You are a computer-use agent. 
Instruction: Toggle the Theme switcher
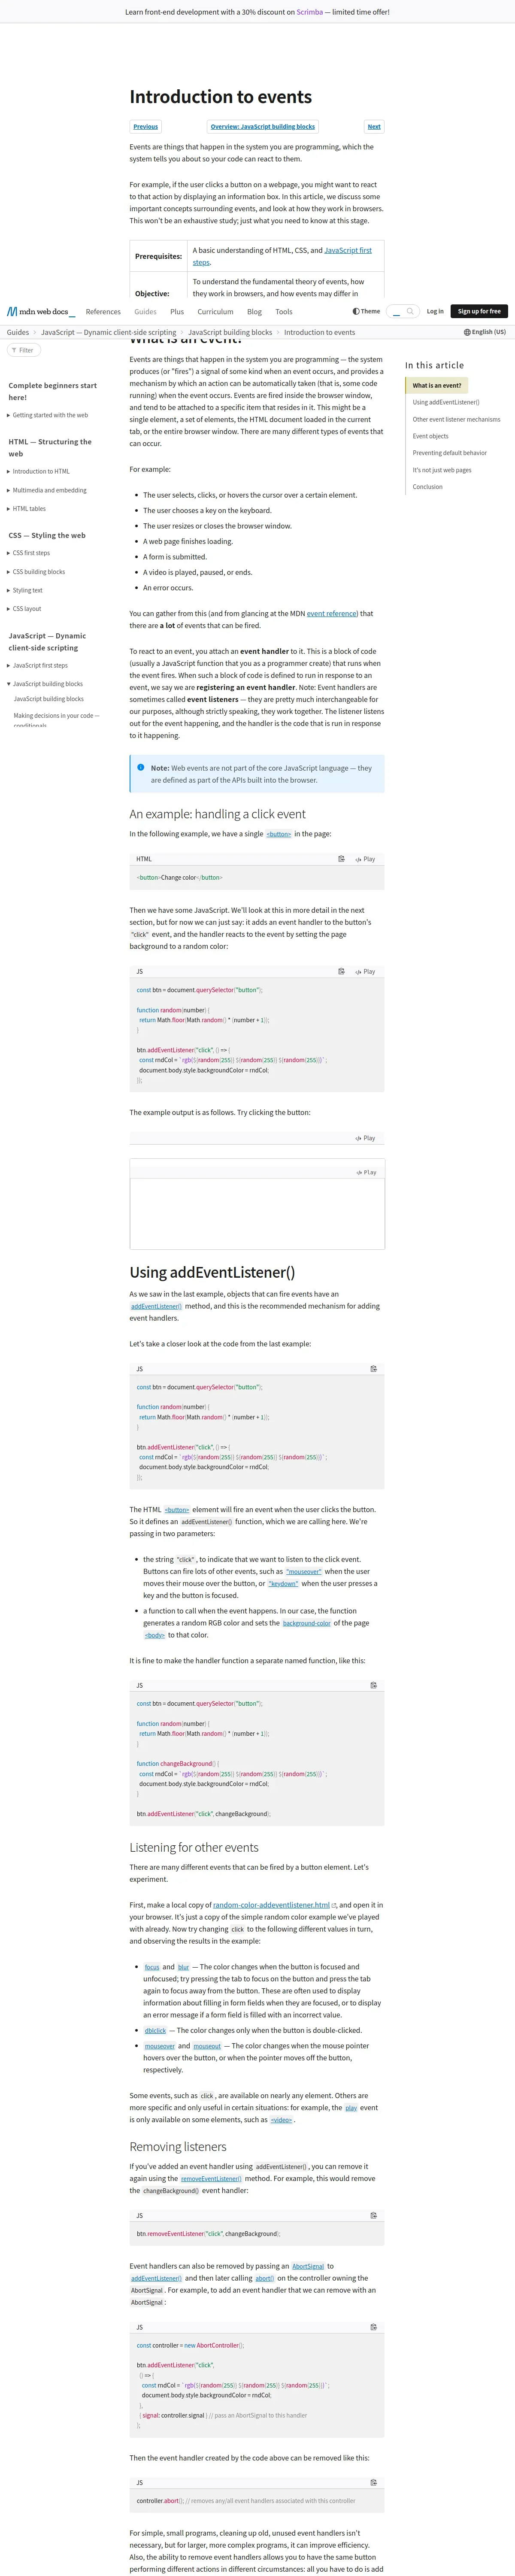pos(366,311)
